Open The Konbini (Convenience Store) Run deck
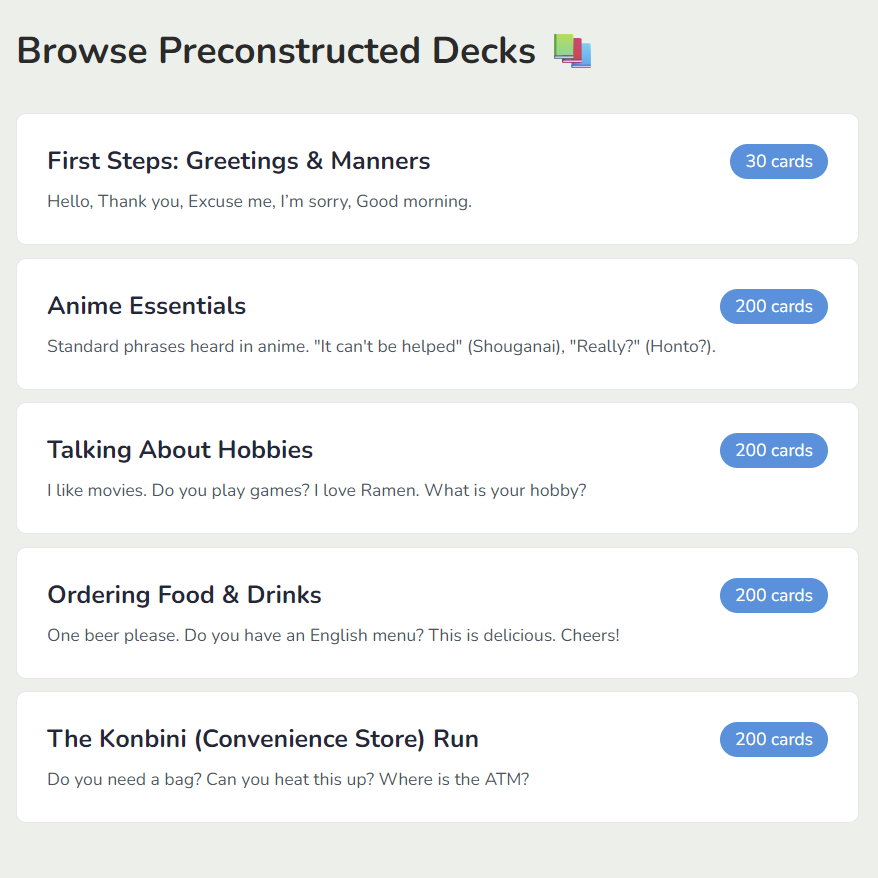 pyautogui.click(x=262, y=739)
